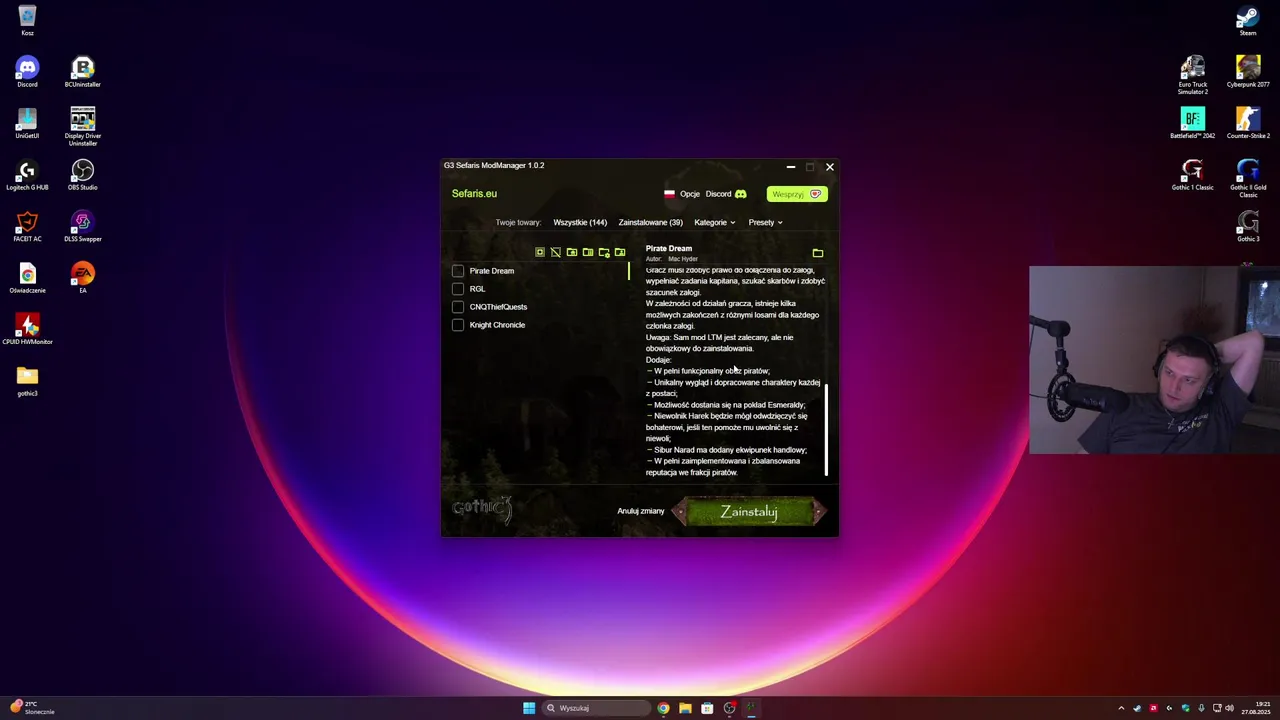Open Microsoft Store from the taskbar

pos(707,708)
